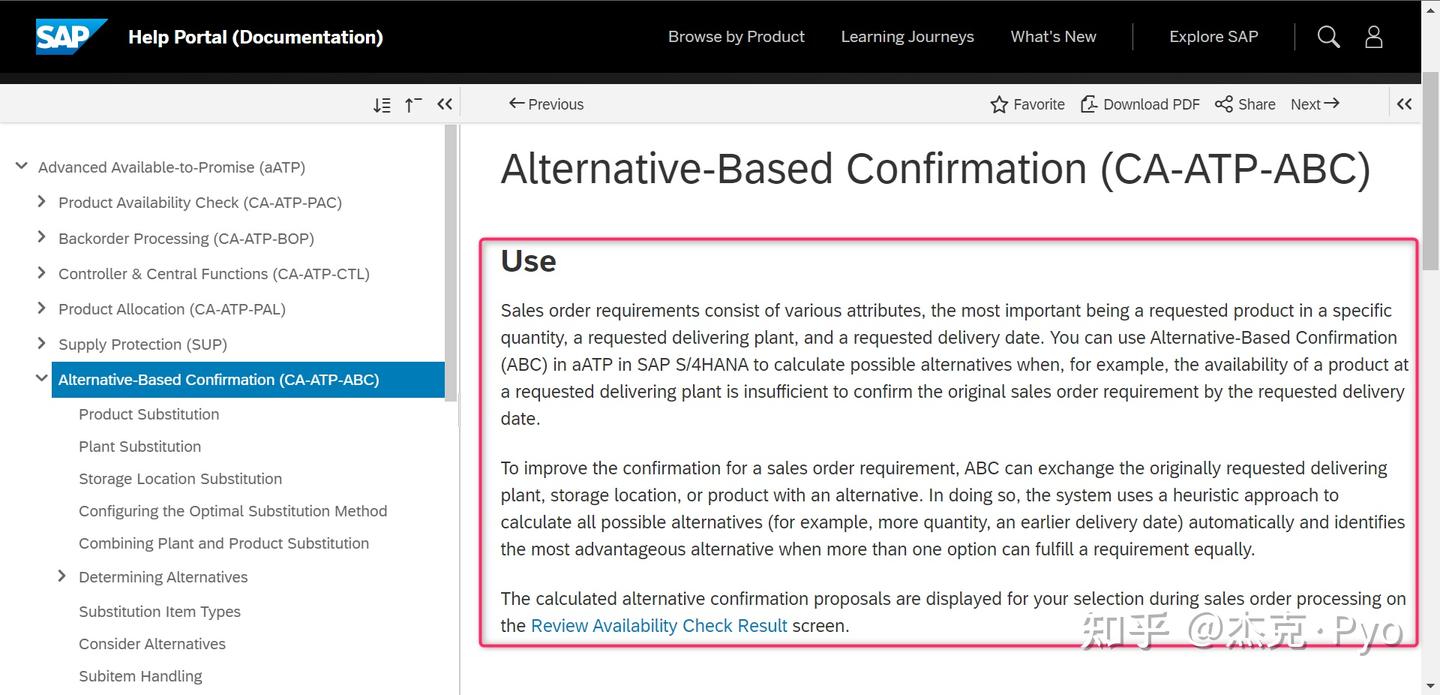Image resolution: width=1440 pixels, height=695 pixels.
Task: Open Review Availability Check Result link
Action: [659, 626]
